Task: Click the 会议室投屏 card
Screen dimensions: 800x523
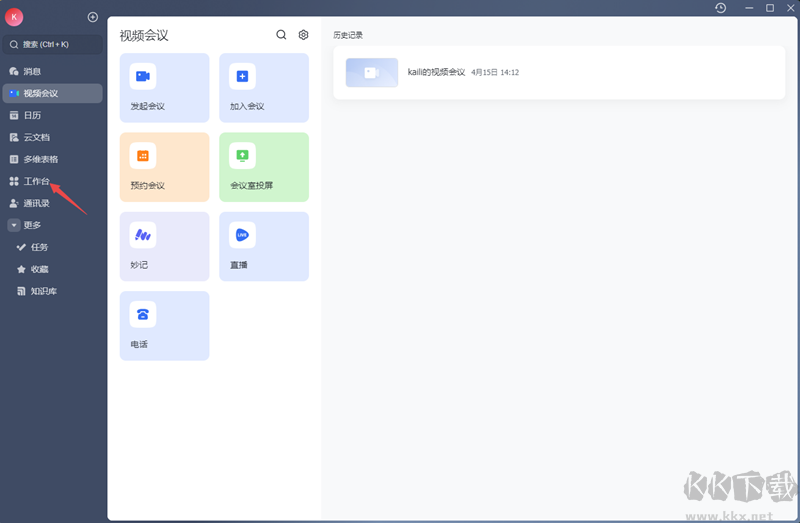Action: (x=264, y=167)
